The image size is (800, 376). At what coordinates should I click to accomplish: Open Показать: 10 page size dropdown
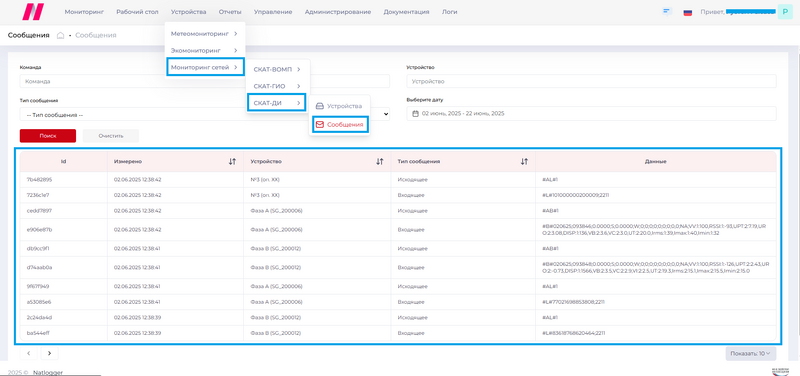(751, 353)
